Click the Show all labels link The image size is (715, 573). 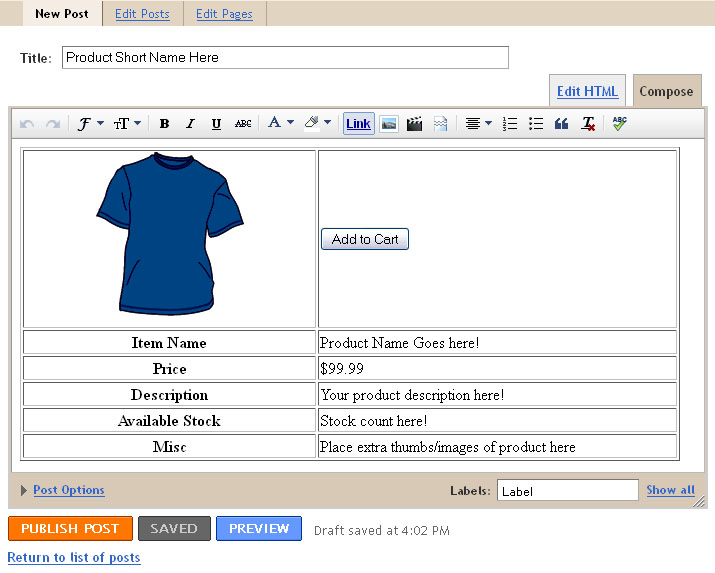click(670, 490)
